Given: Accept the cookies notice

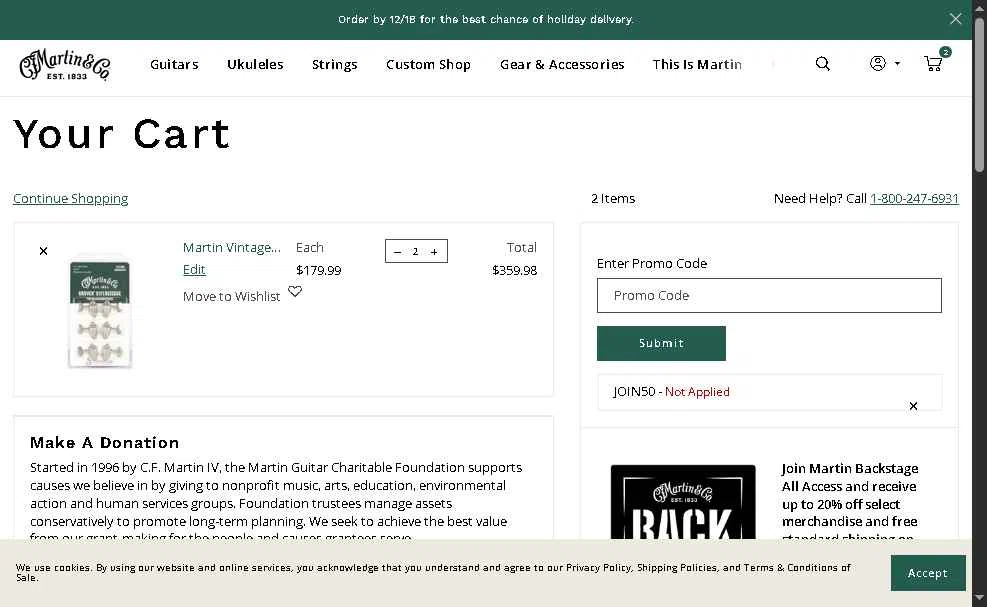Looking at the screenshot, I should point(927,573).
